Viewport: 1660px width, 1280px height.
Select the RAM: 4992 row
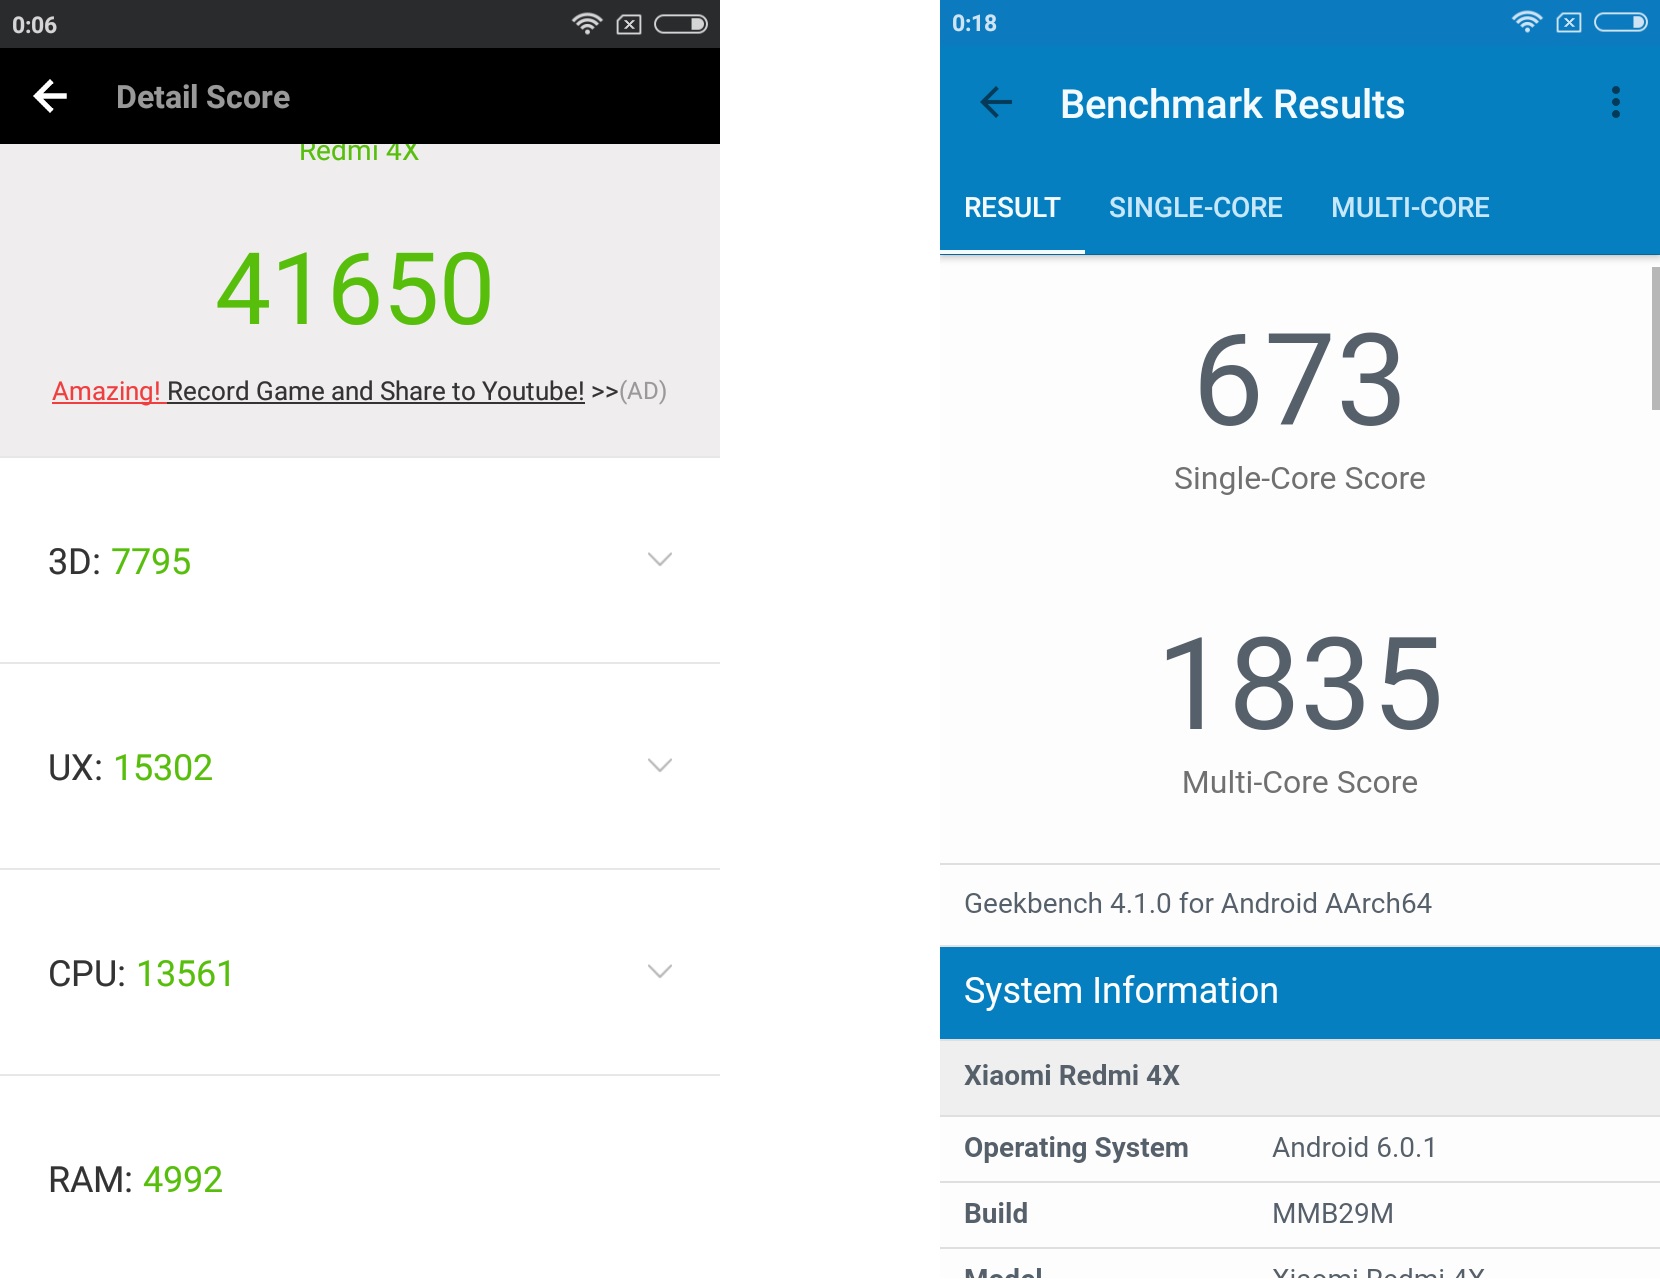[360, 1179]
